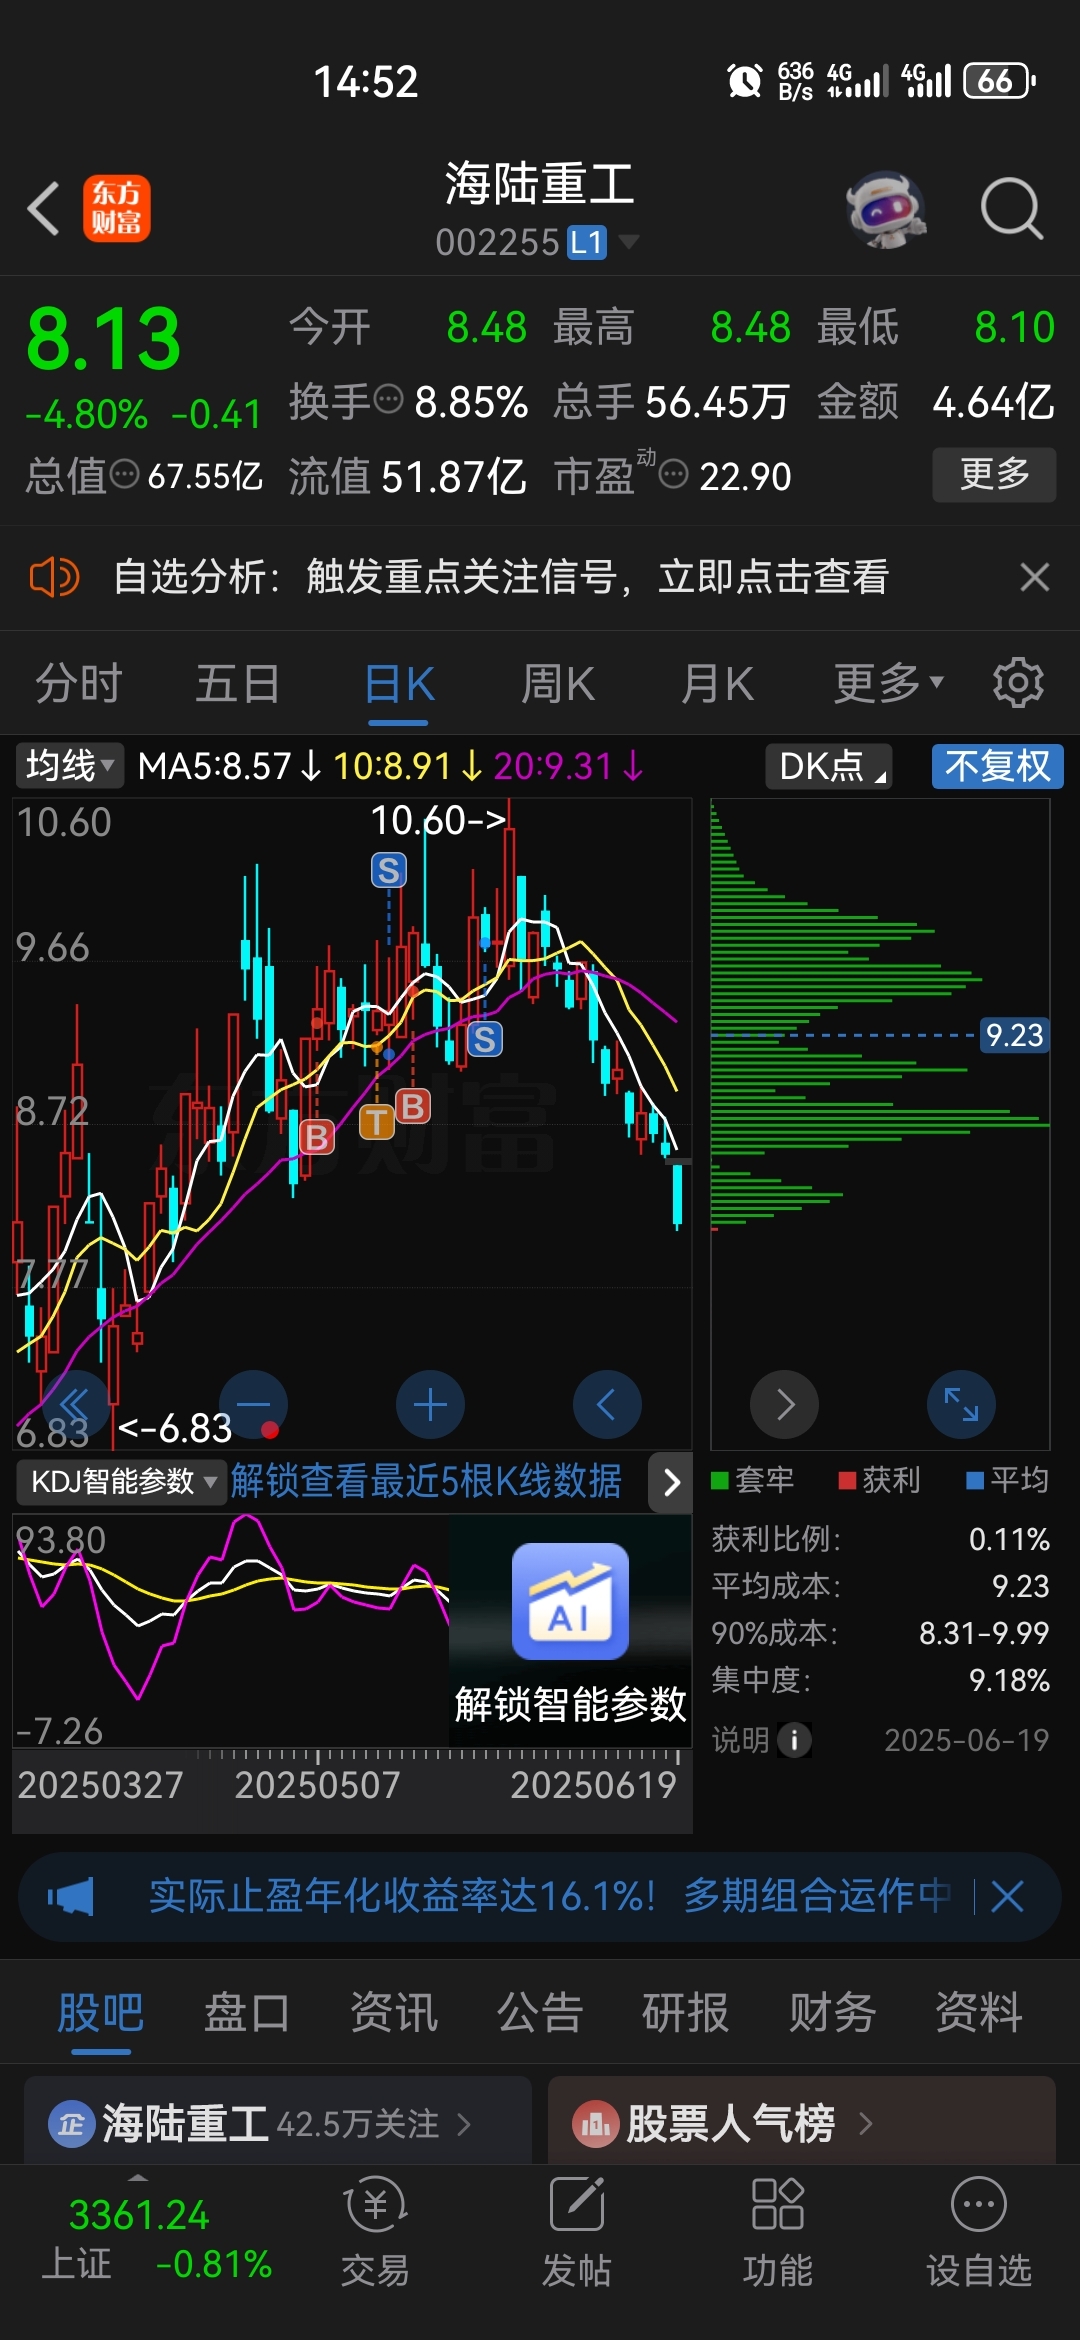Close the 多期组合 promo banner
1080x2340 pixels.
1007,1896
